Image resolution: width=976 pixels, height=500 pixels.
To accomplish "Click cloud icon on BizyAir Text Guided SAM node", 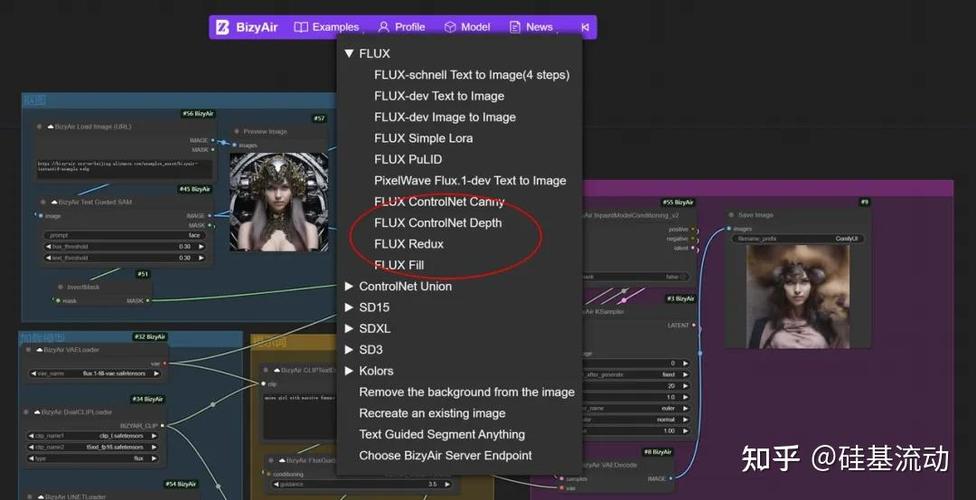I will point(54,202).
